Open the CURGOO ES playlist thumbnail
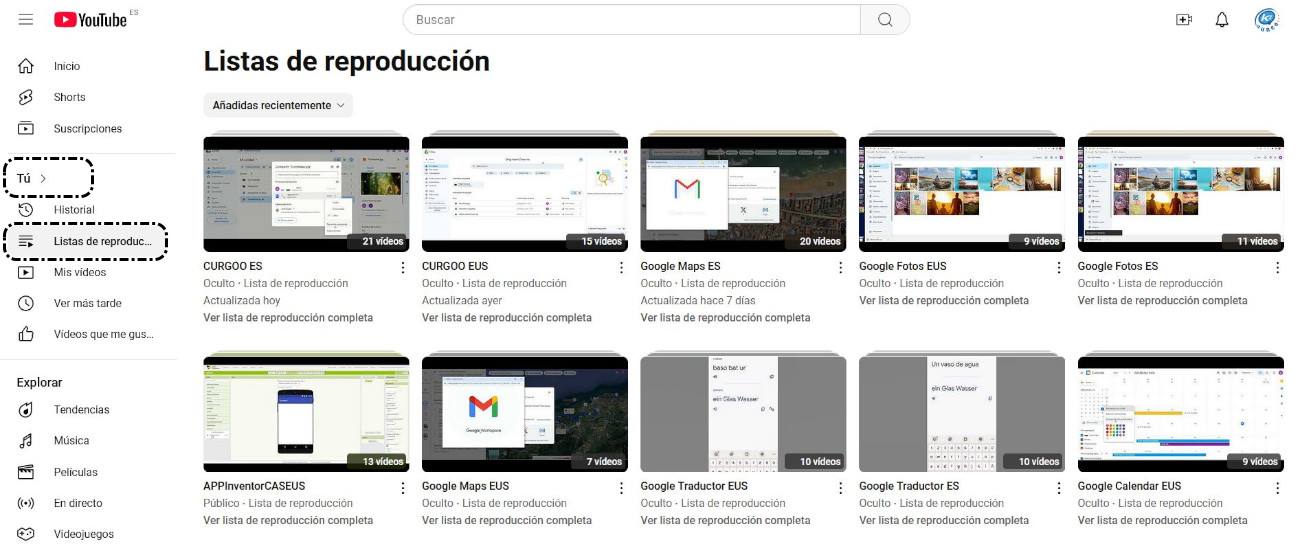 pos(306,192)
